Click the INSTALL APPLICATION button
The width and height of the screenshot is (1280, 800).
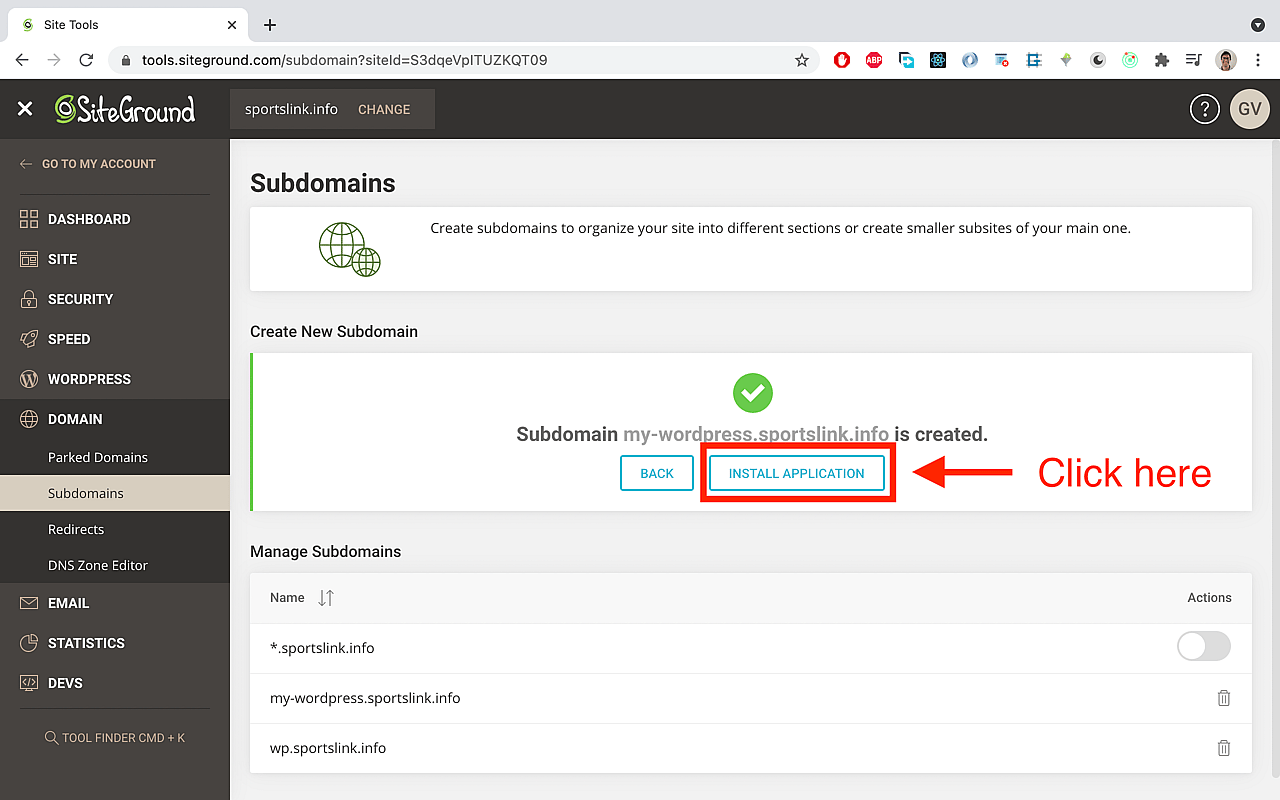click(x=797, y=472)
